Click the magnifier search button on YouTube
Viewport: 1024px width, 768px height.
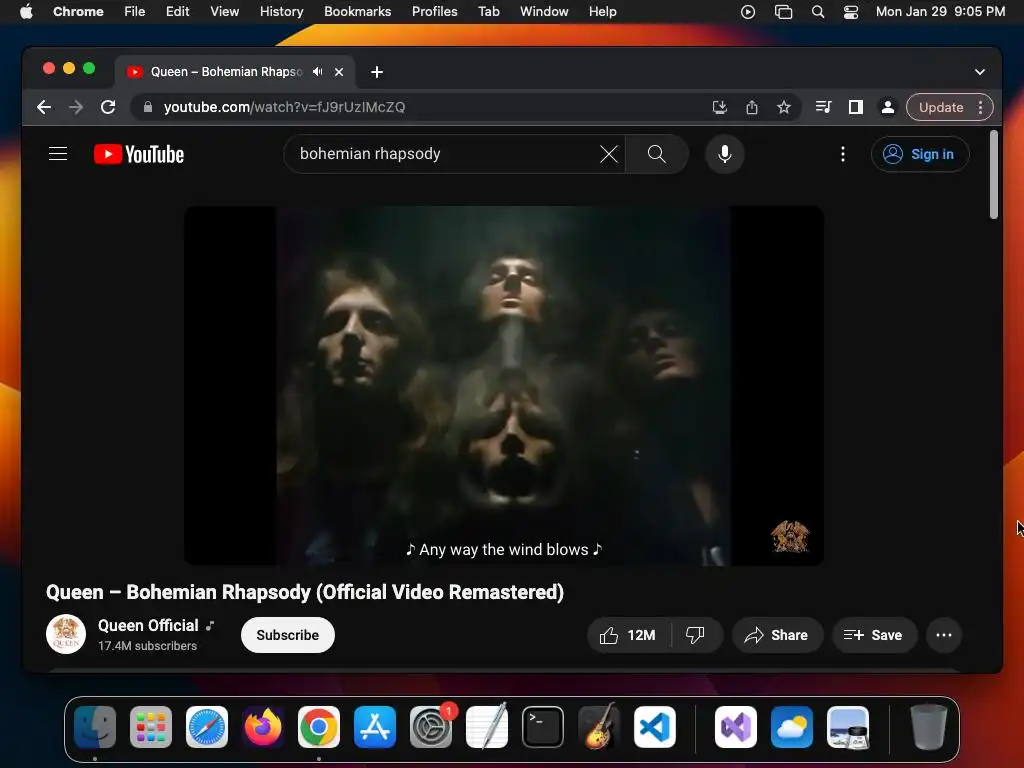pos(656,154)
